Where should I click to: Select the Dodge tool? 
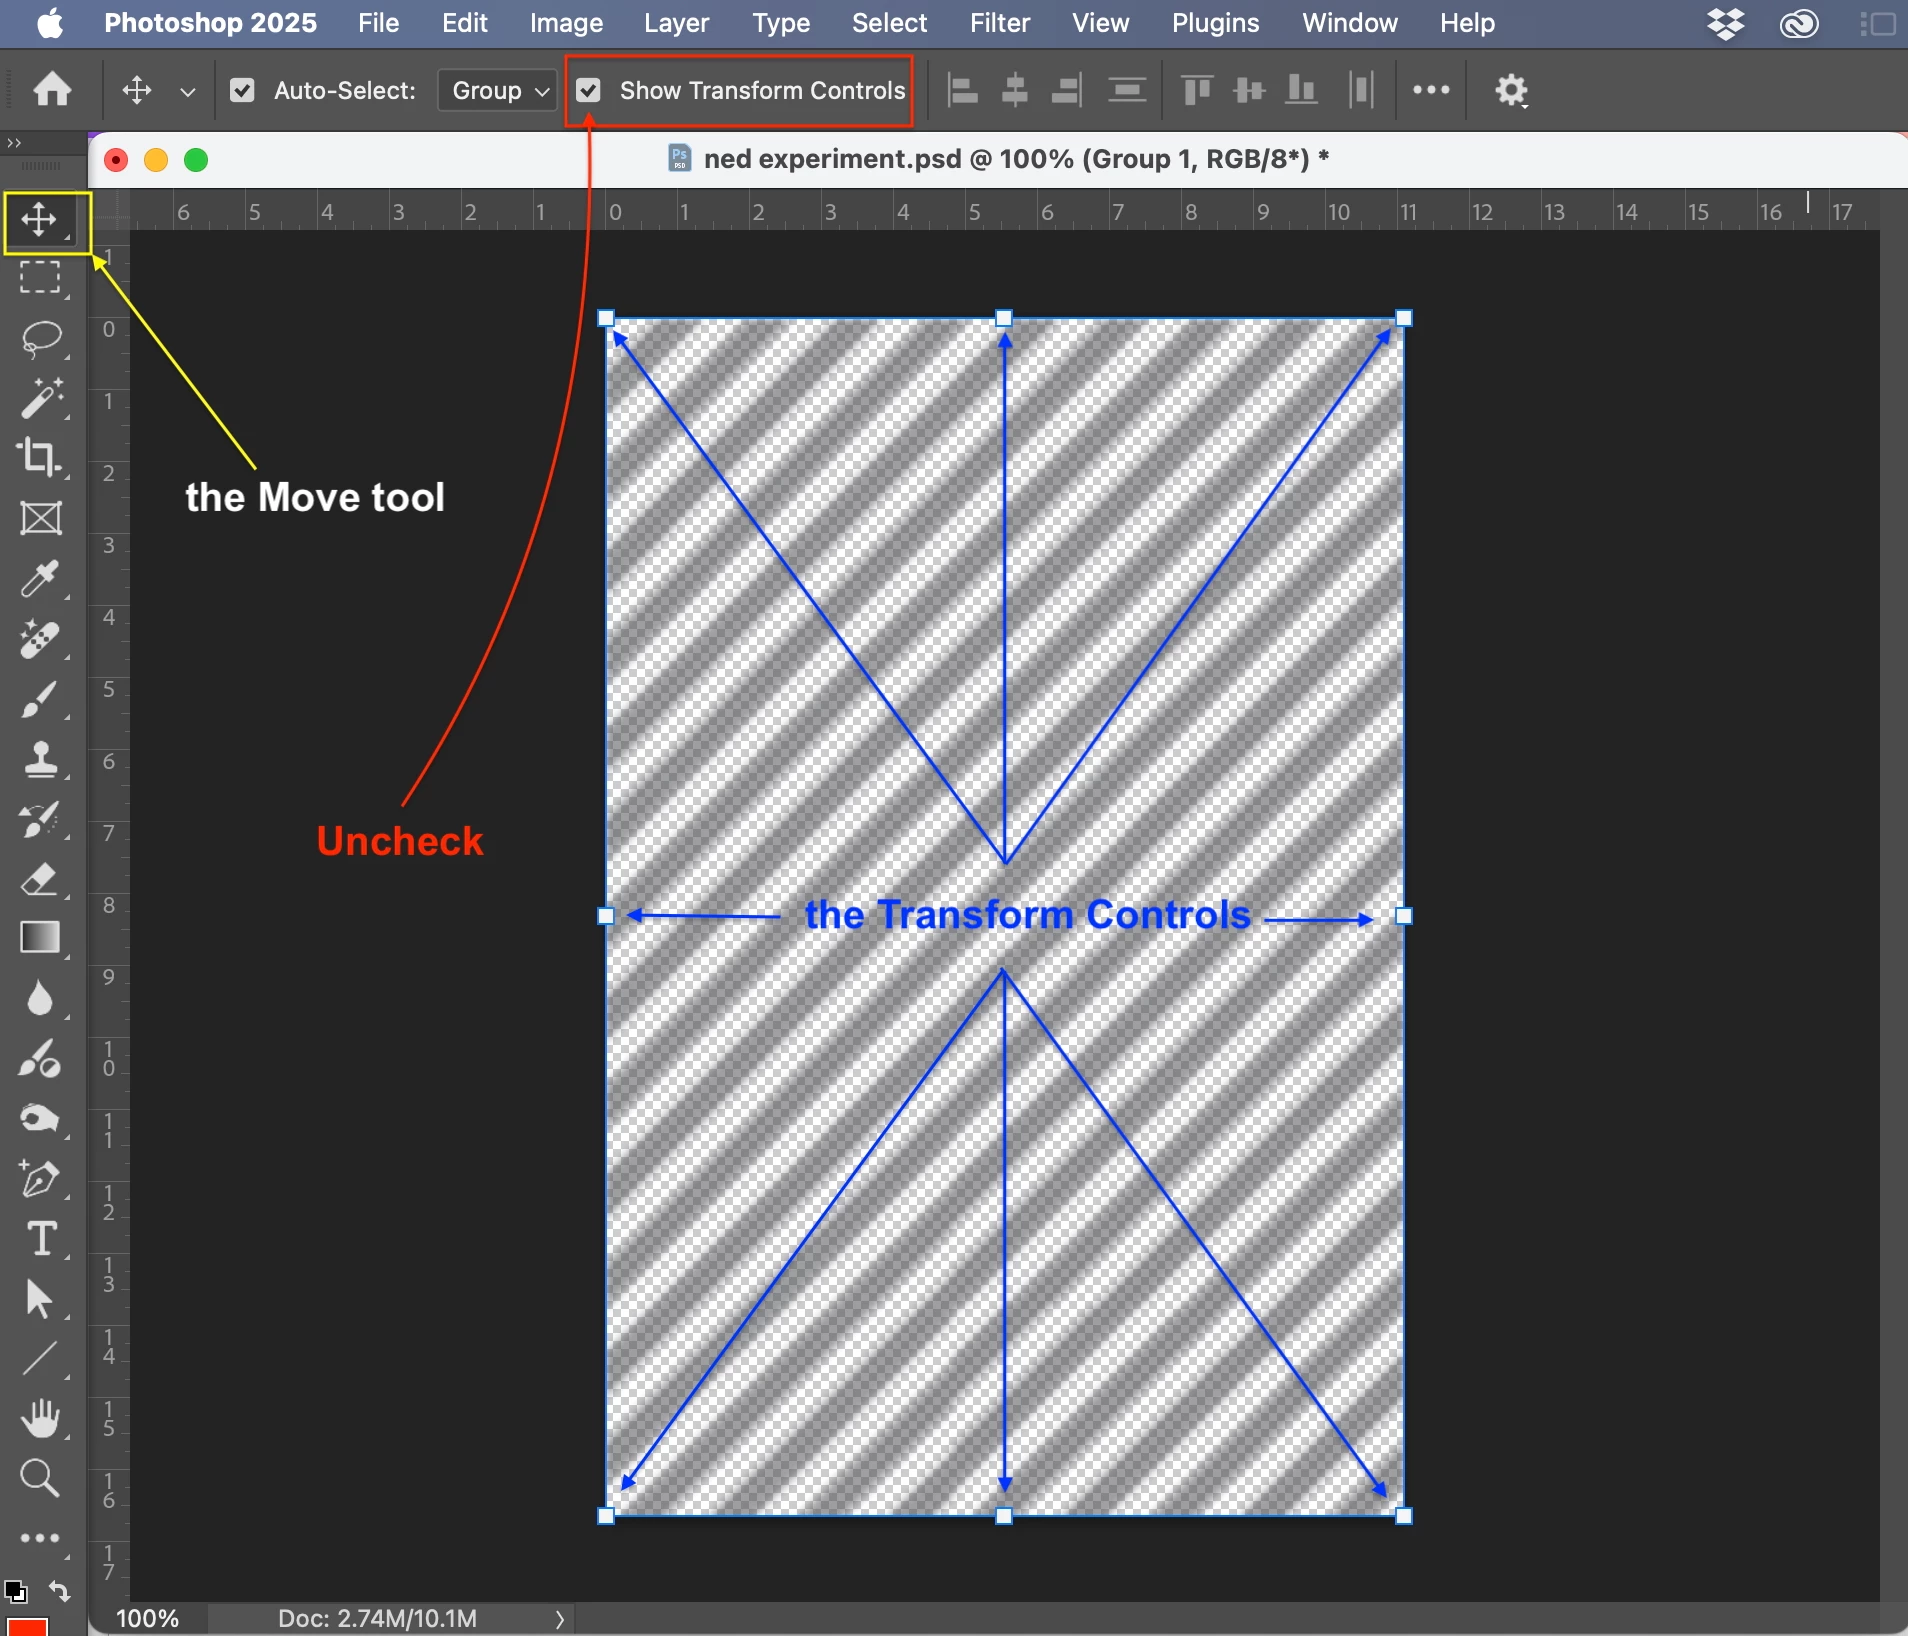click(40, 1058)
